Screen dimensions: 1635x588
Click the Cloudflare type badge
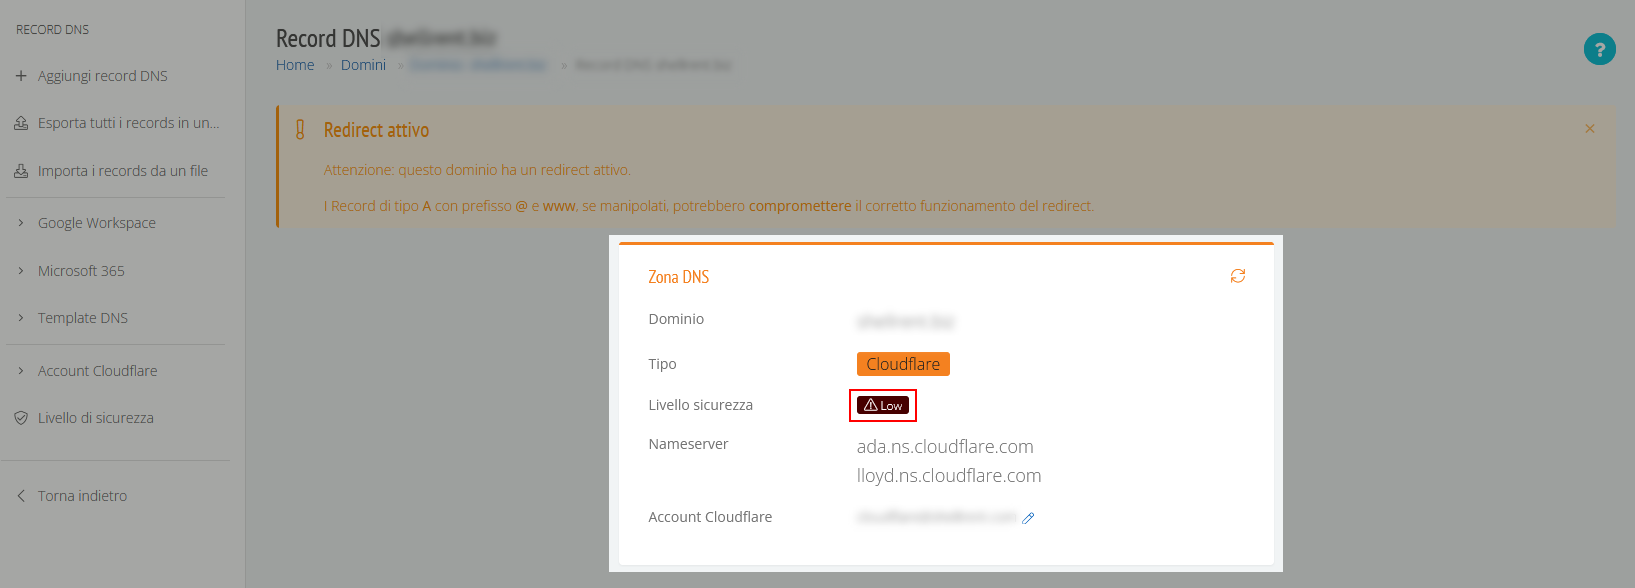[903, 364]
